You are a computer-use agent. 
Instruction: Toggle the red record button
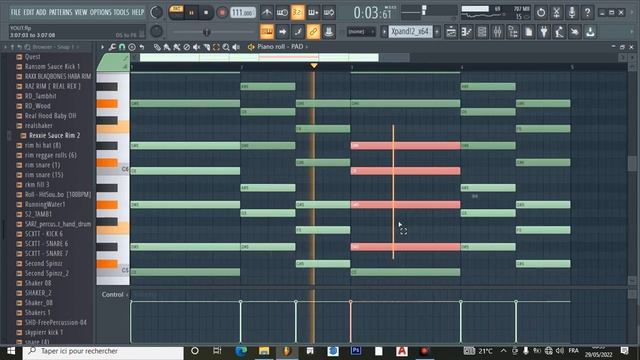point(222,13)
